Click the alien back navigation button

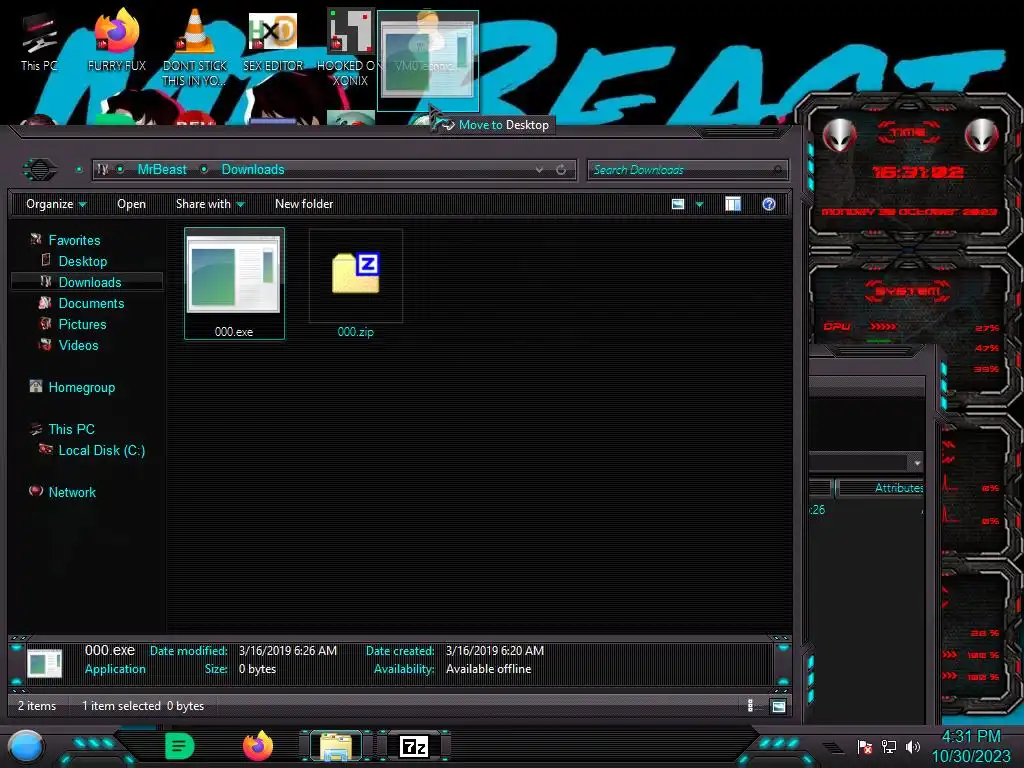click(40, 170)
